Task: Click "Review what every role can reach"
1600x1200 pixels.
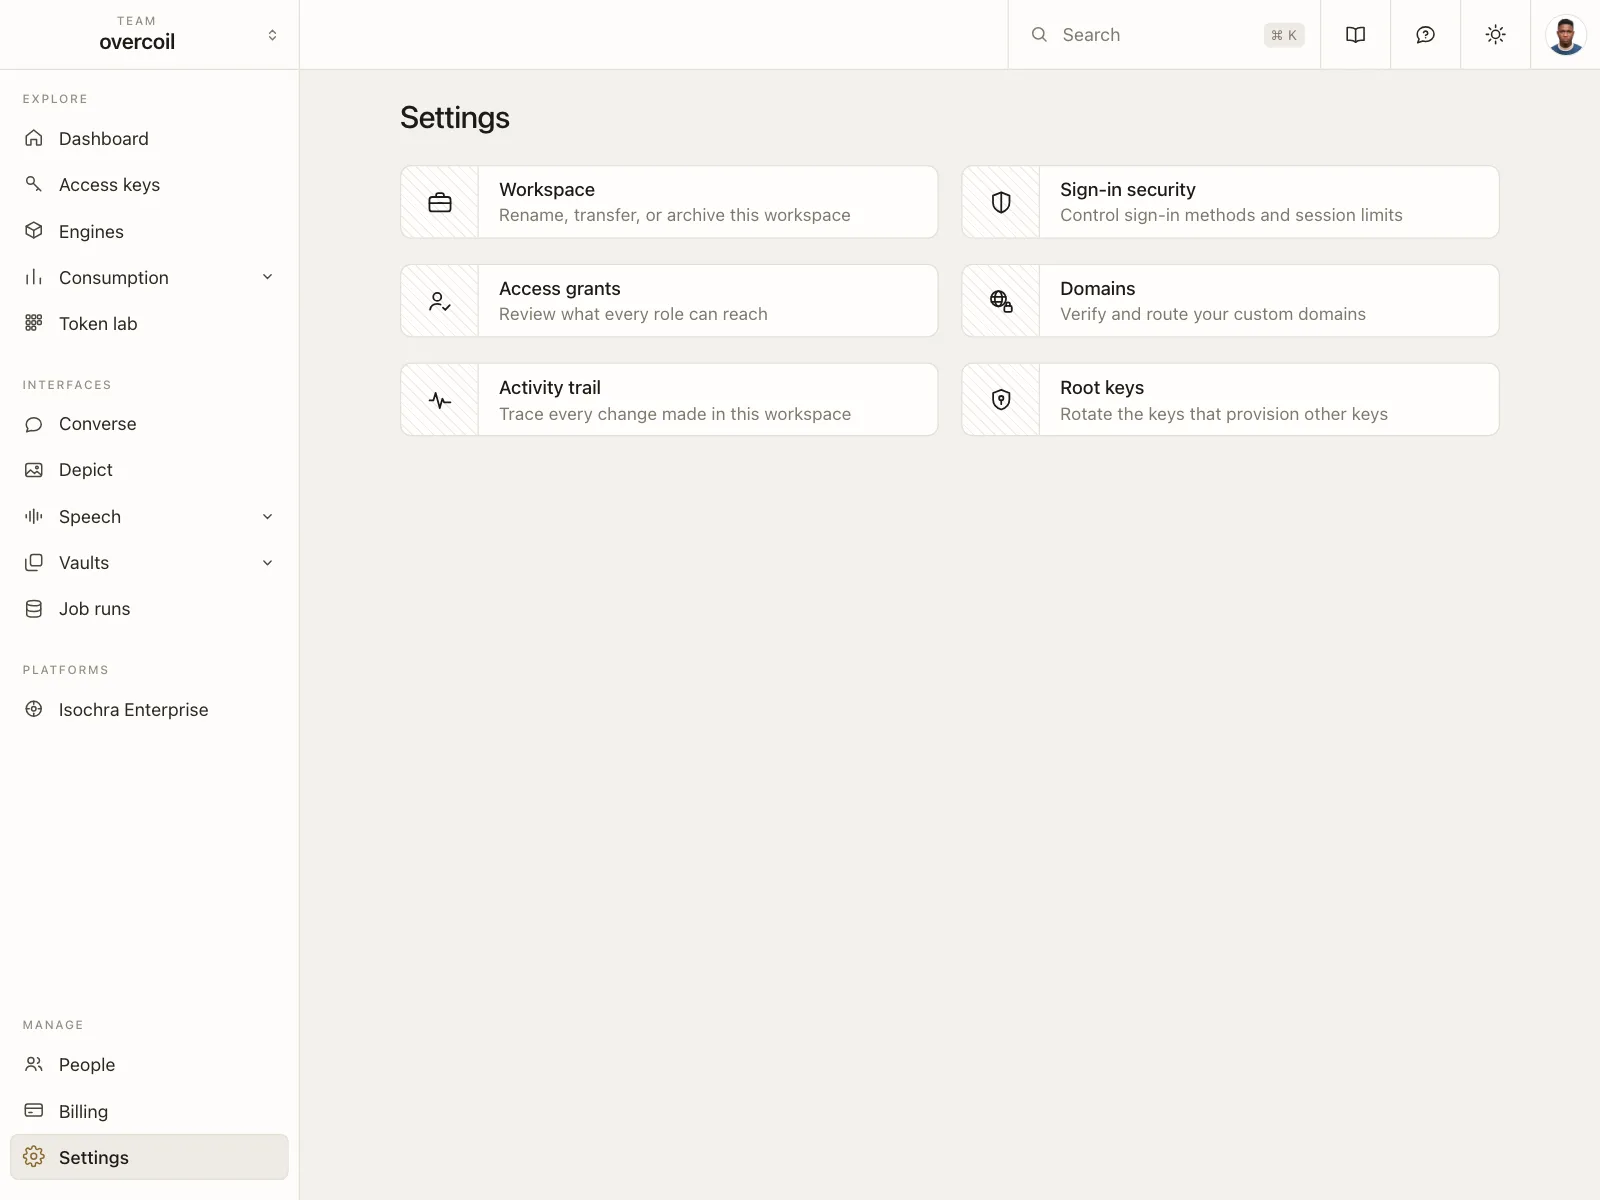Action: pyautogui.click(x=633, y=314)
